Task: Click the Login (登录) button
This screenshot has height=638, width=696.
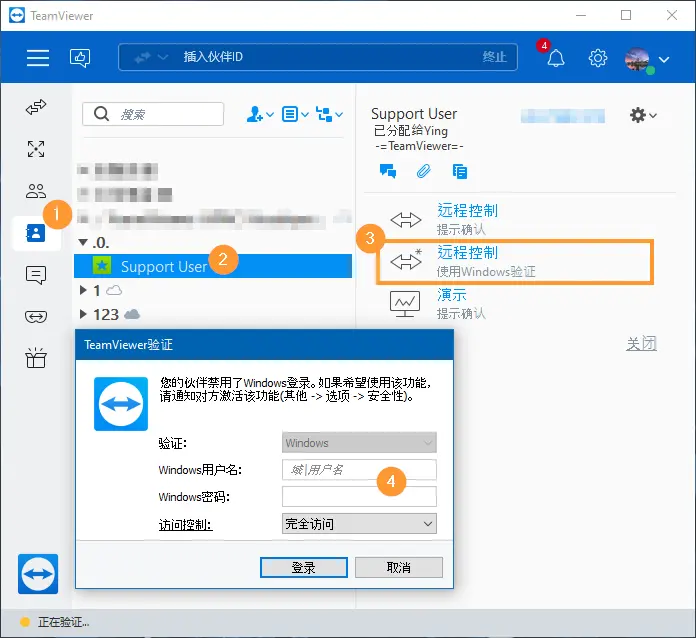Action: coord(304,567)
